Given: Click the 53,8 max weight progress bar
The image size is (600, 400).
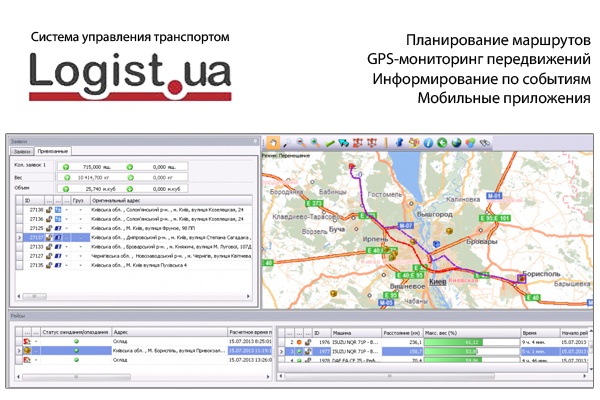Looking at the screenshot, I should tap(472, 351).
